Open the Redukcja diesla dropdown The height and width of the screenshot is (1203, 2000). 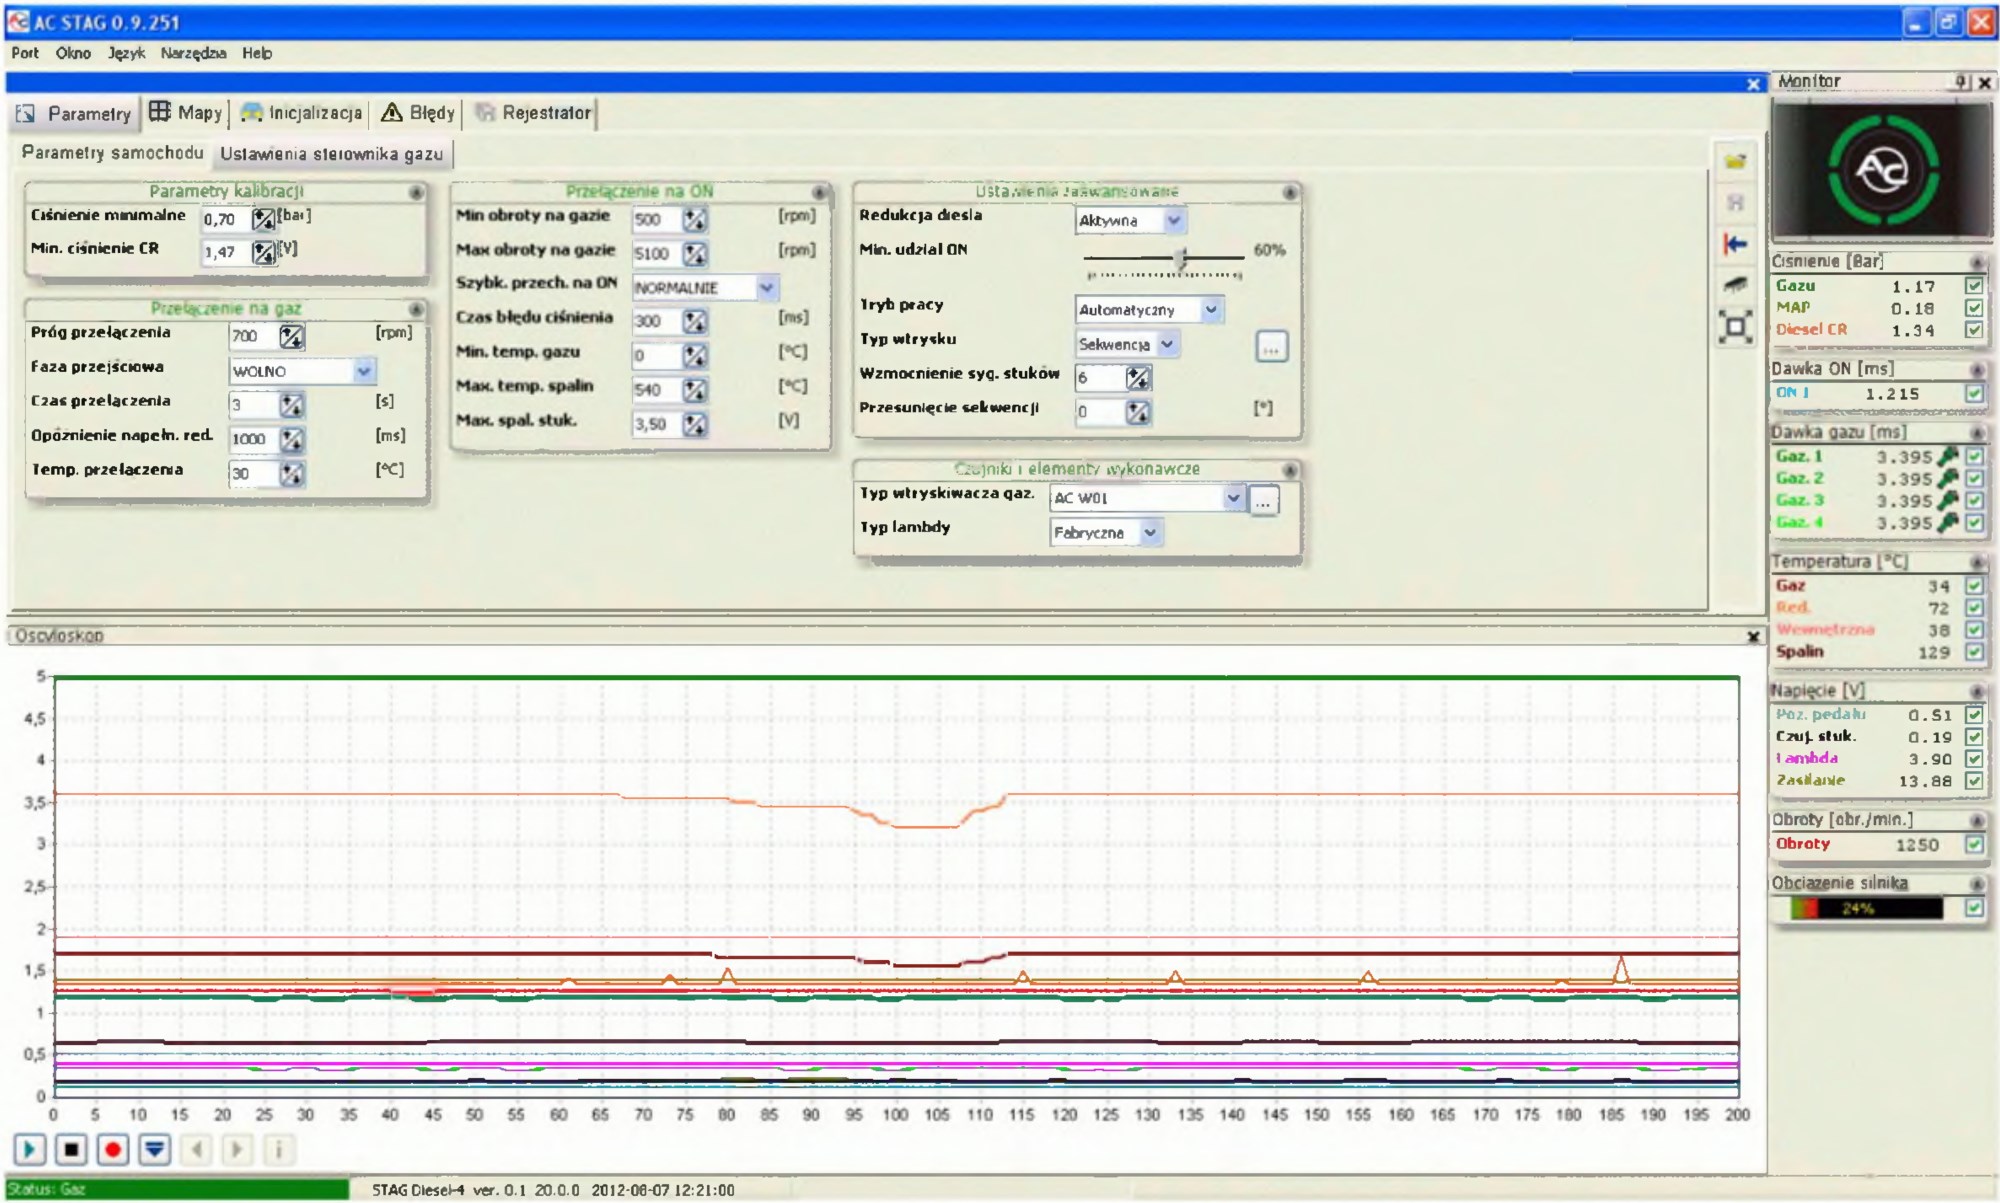click(1174, 220)
